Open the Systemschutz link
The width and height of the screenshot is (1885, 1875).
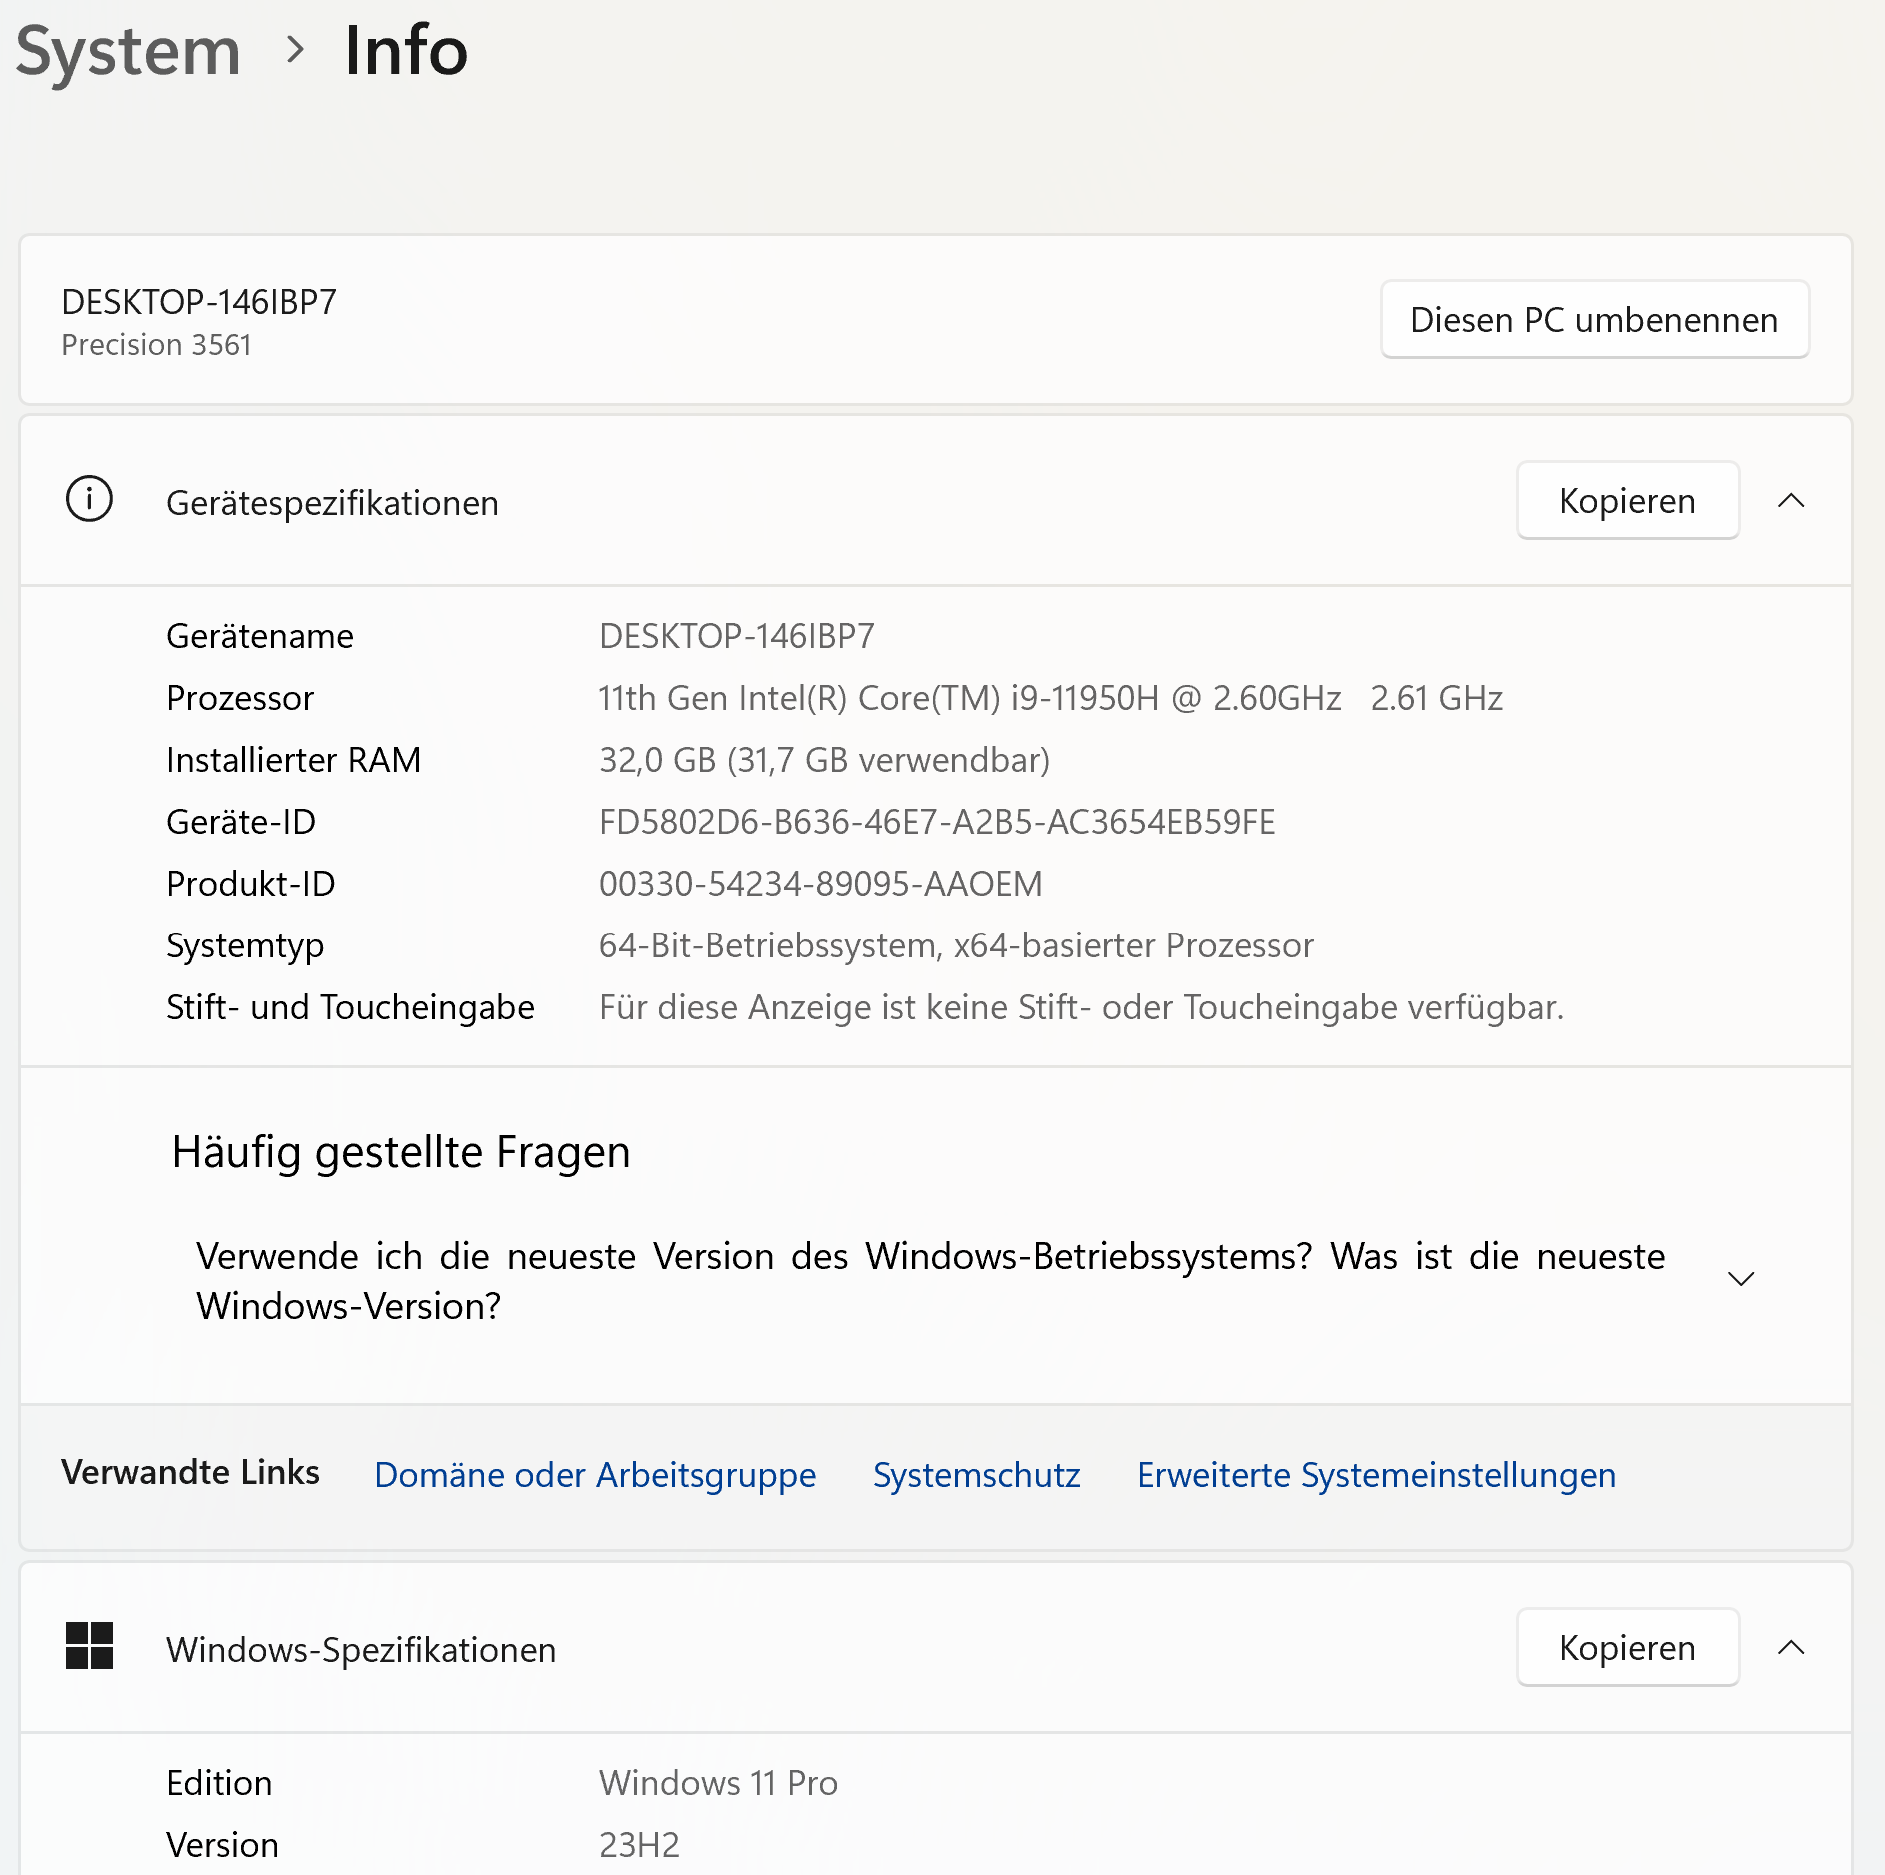coord(976,1475)
